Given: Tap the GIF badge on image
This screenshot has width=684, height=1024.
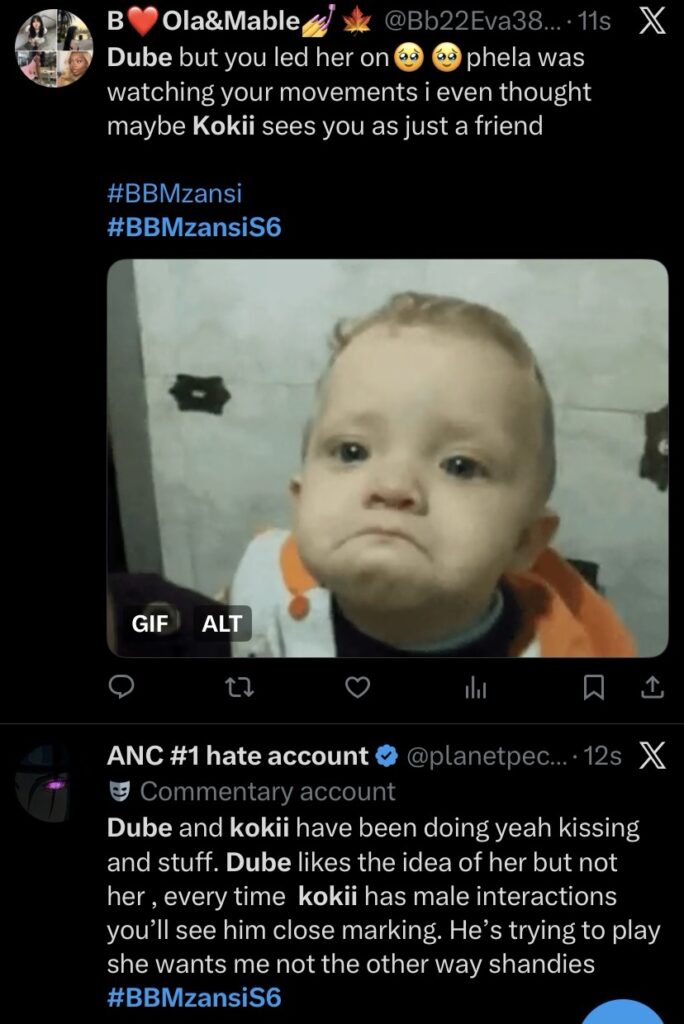Looking at the screenshot, I should coord(150,623).
